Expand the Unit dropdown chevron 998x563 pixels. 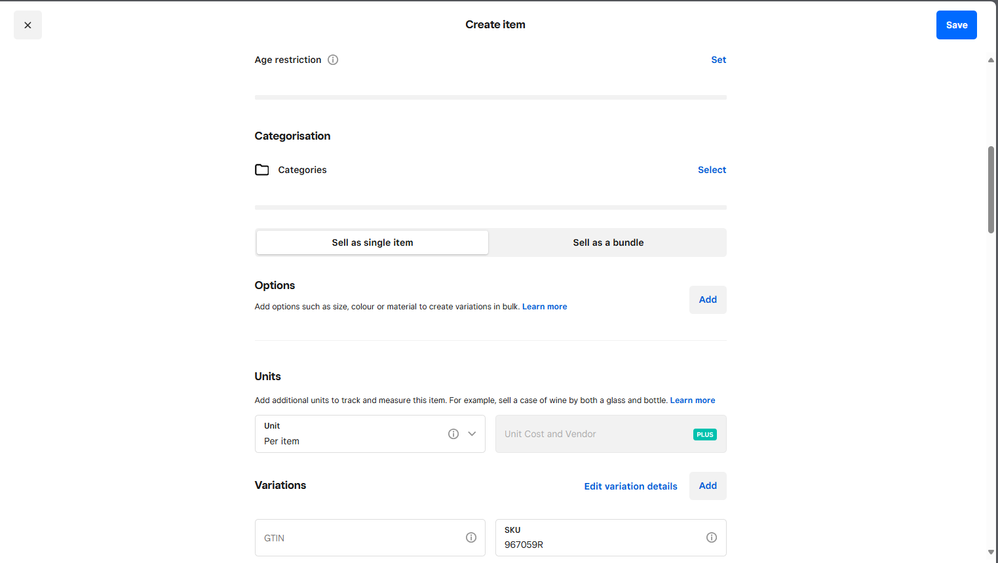[x=472, y=434]
